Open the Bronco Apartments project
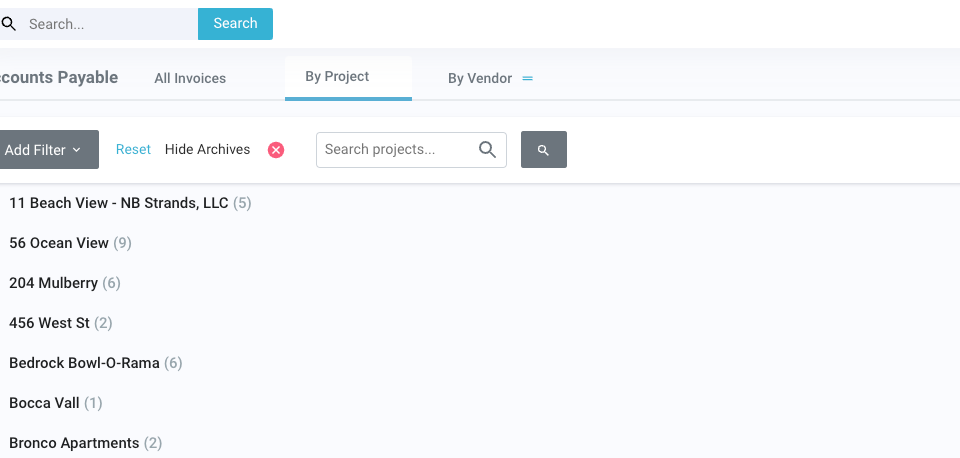 [x=74, y=443]
